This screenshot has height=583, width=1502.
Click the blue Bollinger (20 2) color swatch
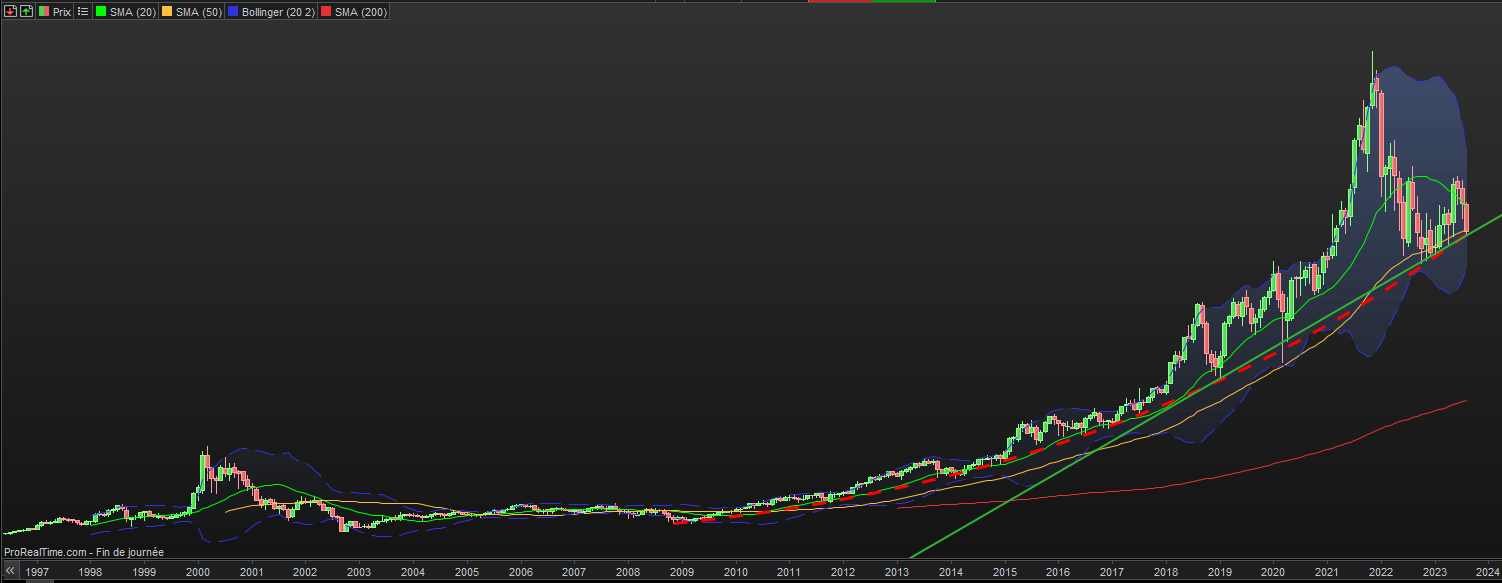(x=234, y=12)
